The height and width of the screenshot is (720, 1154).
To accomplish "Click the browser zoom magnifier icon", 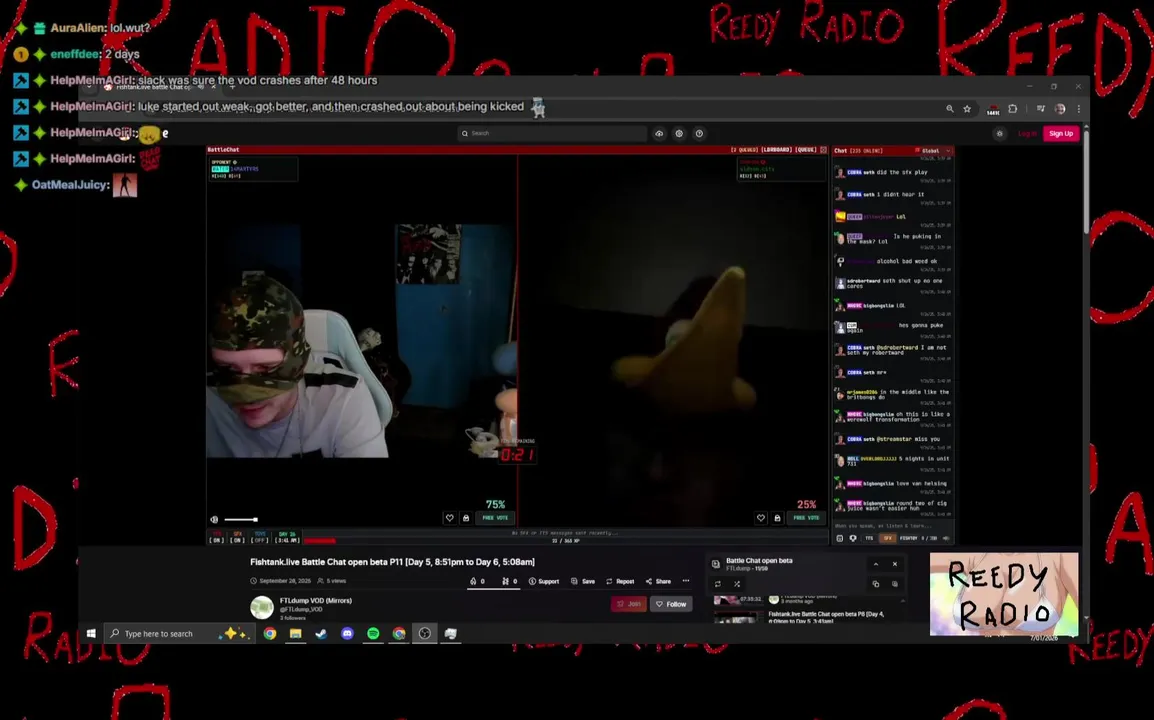I will 949,109.
